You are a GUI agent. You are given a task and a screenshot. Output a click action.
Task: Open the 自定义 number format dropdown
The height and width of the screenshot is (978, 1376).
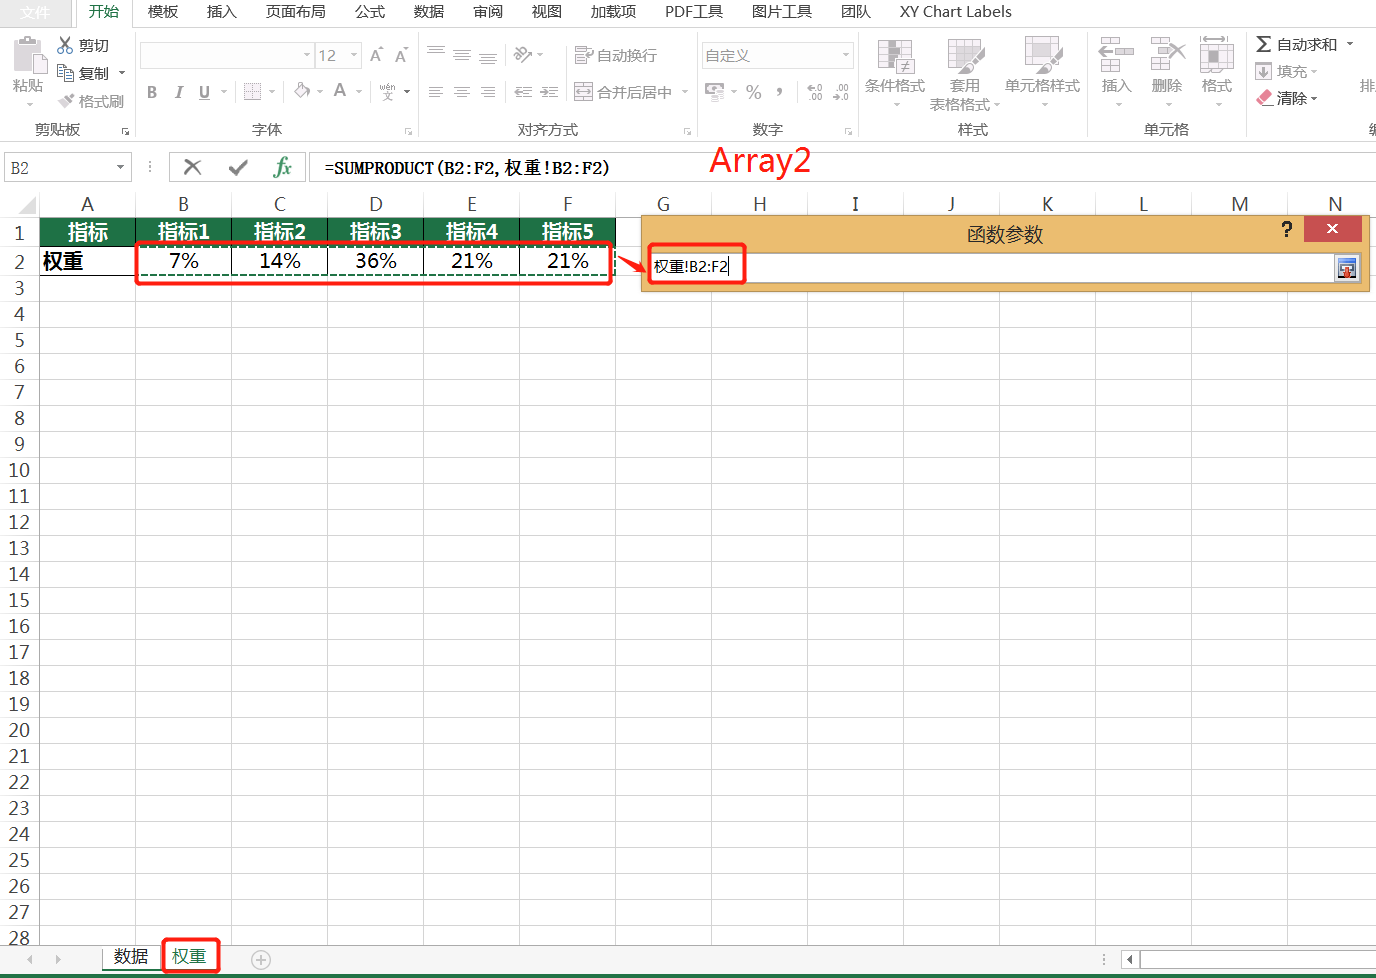[846, 55]
